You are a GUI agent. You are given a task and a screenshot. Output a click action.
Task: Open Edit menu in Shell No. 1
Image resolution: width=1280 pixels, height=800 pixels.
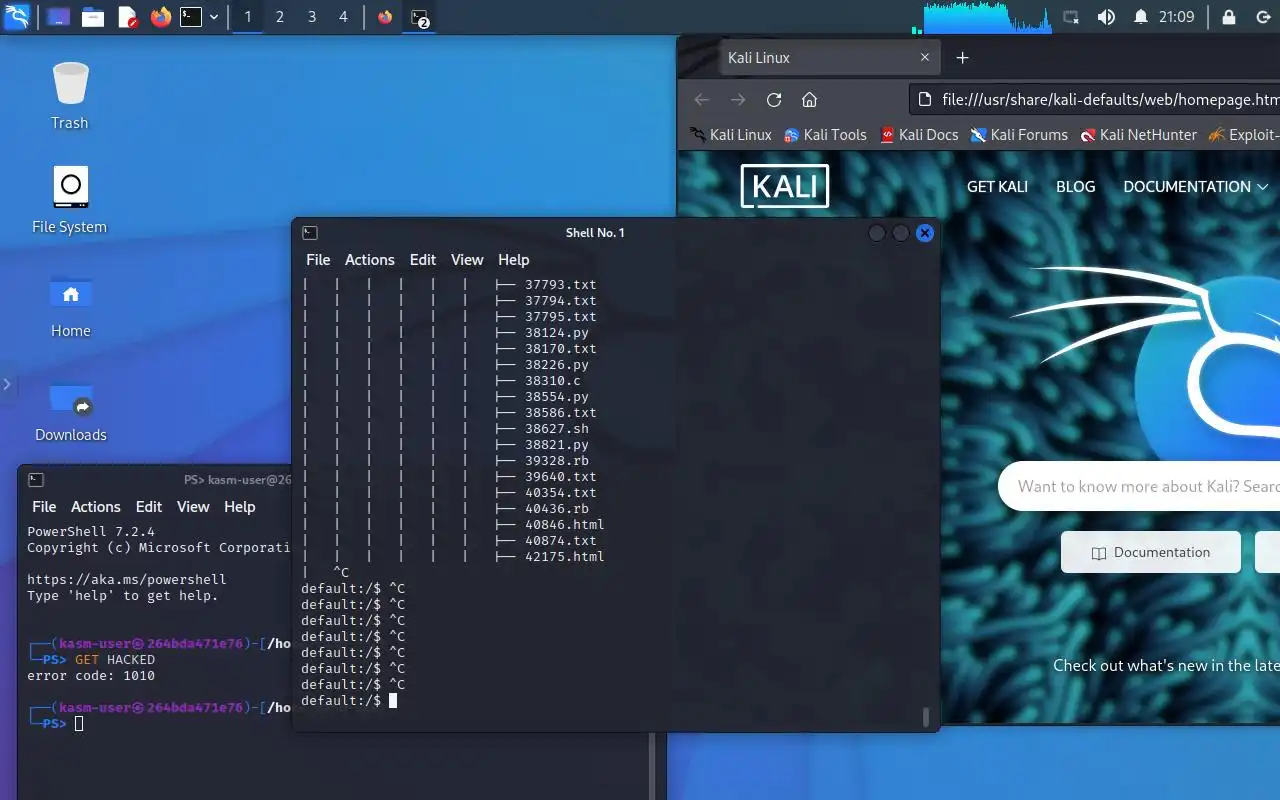423,260
